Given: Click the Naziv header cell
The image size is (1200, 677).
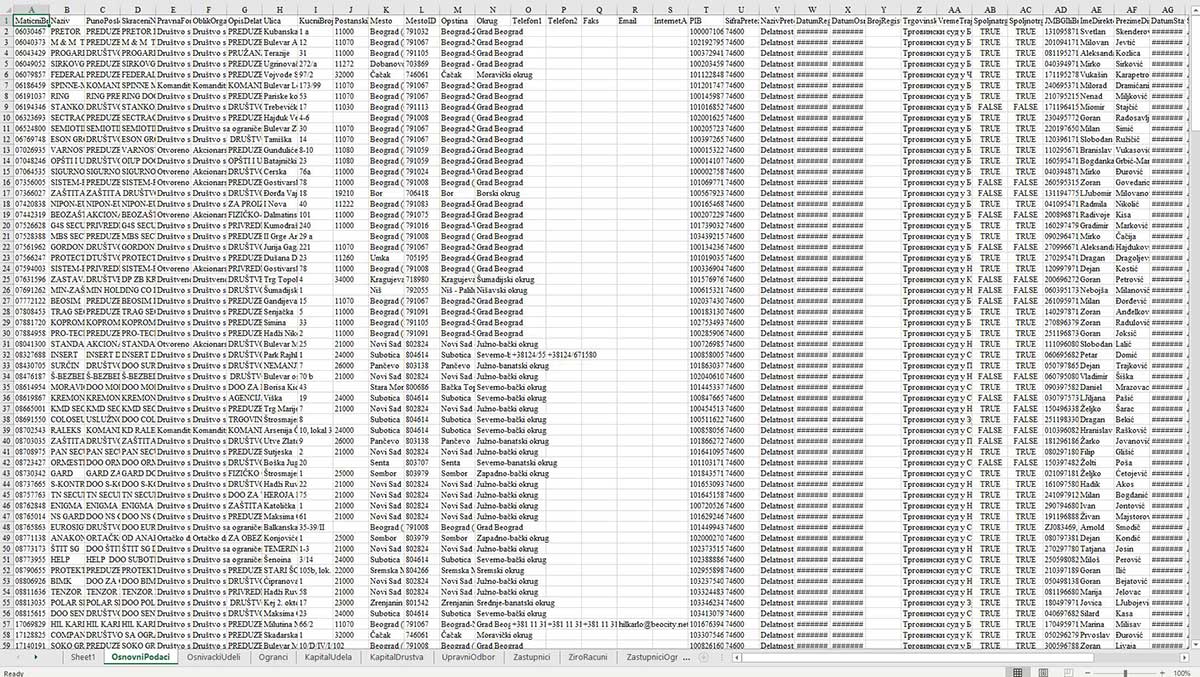Looking at the screenshot, I should [x=66, y=20].
